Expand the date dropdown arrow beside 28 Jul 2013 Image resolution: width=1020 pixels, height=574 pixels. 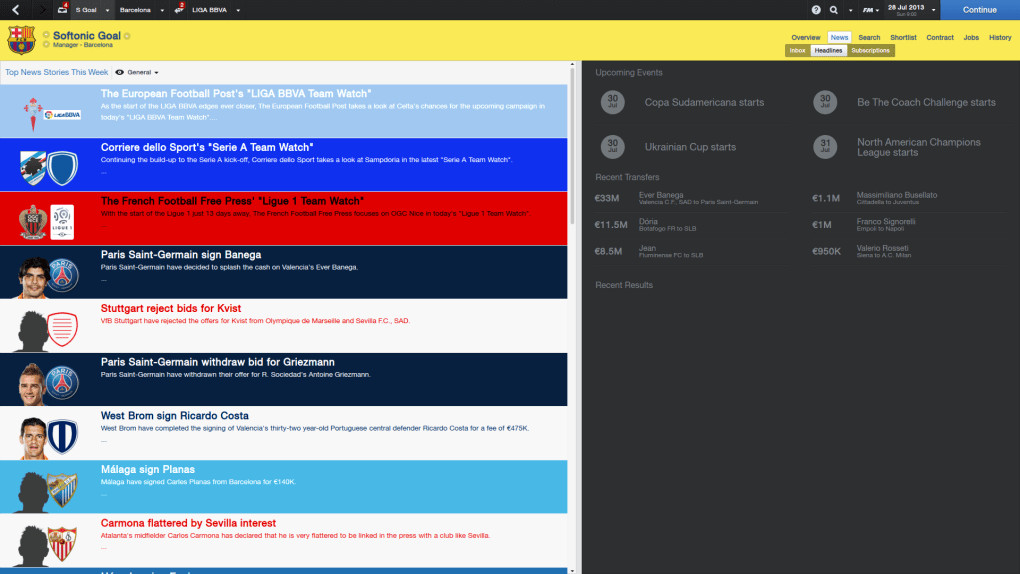pos(933,10)
